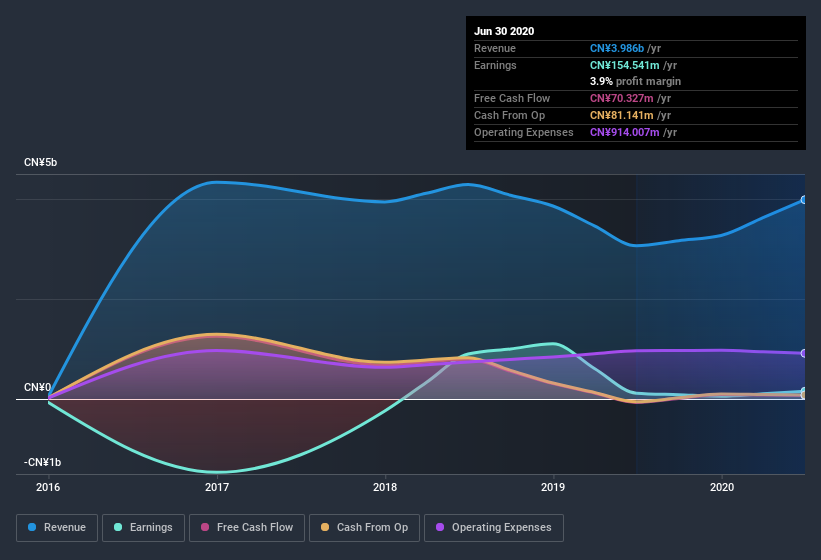
Task: Click the Jun 30 2020 tooltip date
Action: click(504, 31)
